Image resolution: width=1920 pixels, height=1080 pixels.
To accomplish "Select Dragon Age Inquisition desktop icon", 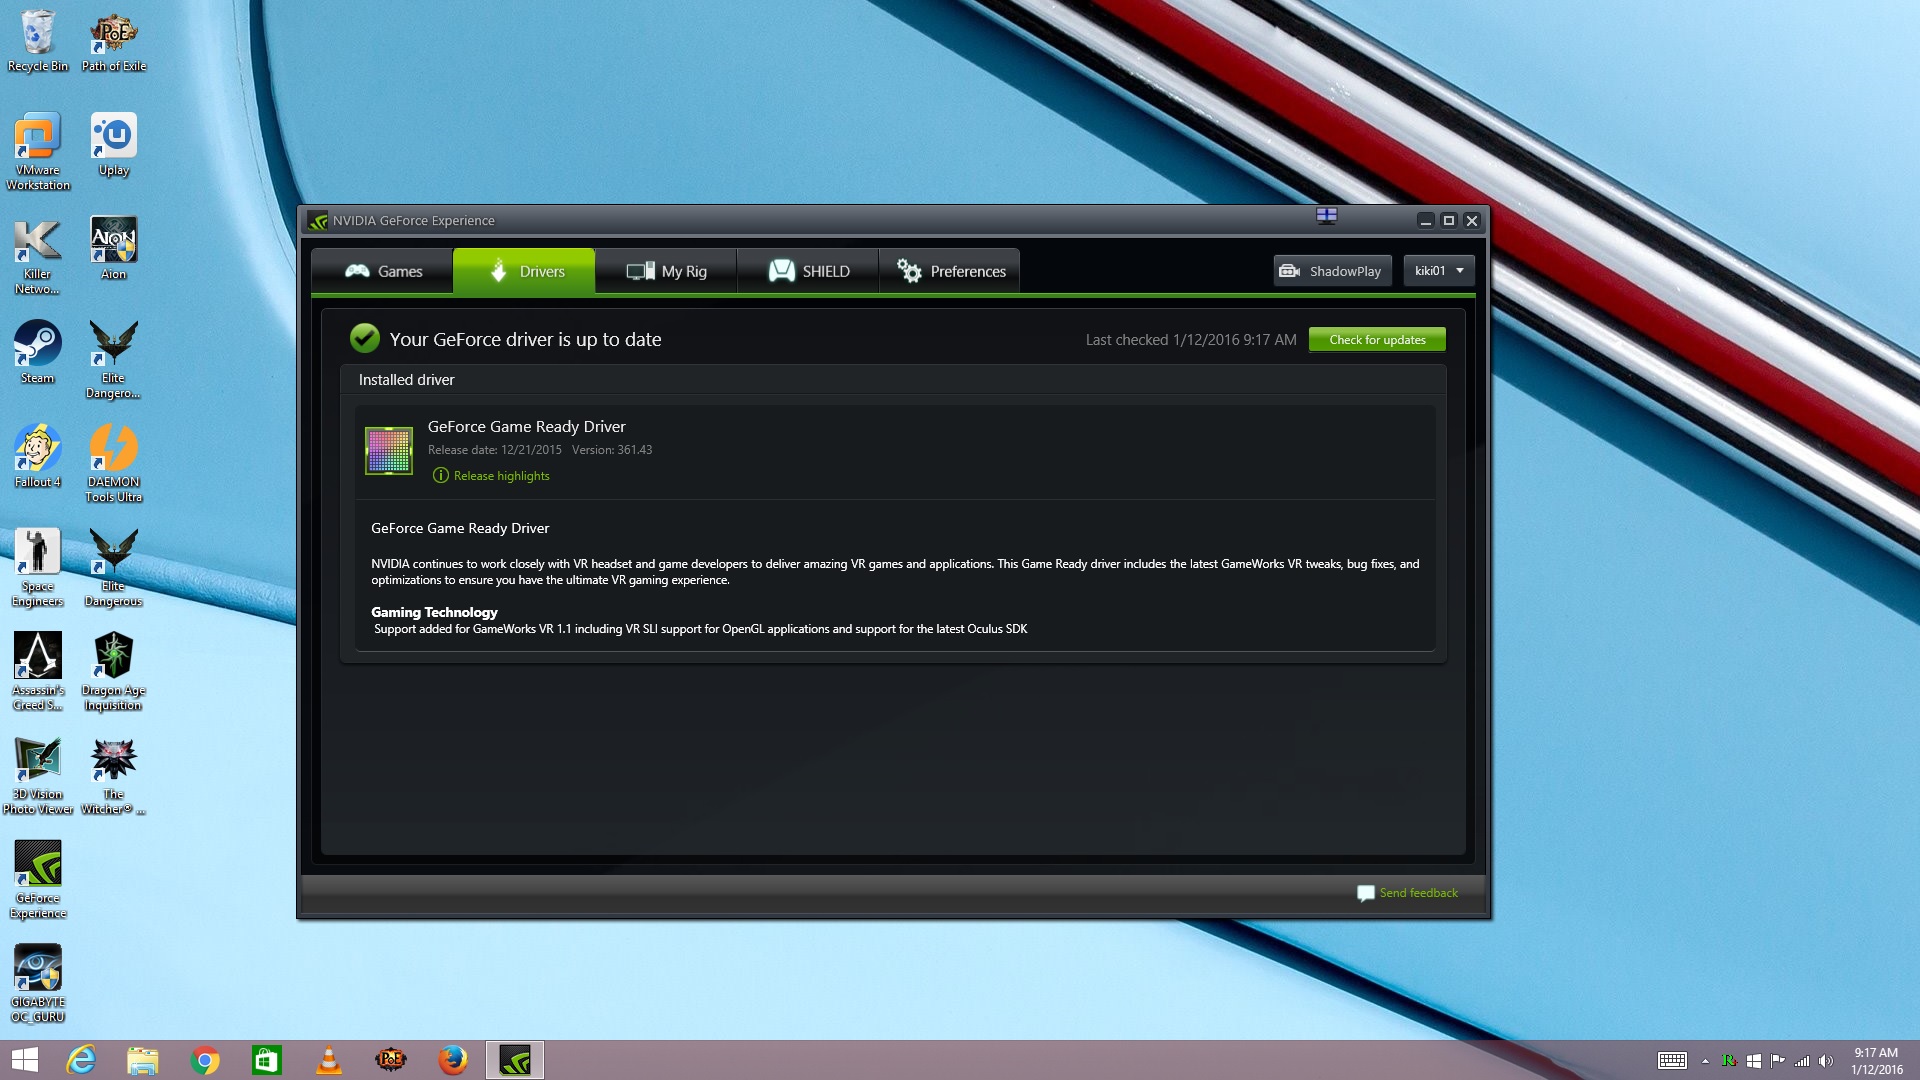I will tap(114, 671).
